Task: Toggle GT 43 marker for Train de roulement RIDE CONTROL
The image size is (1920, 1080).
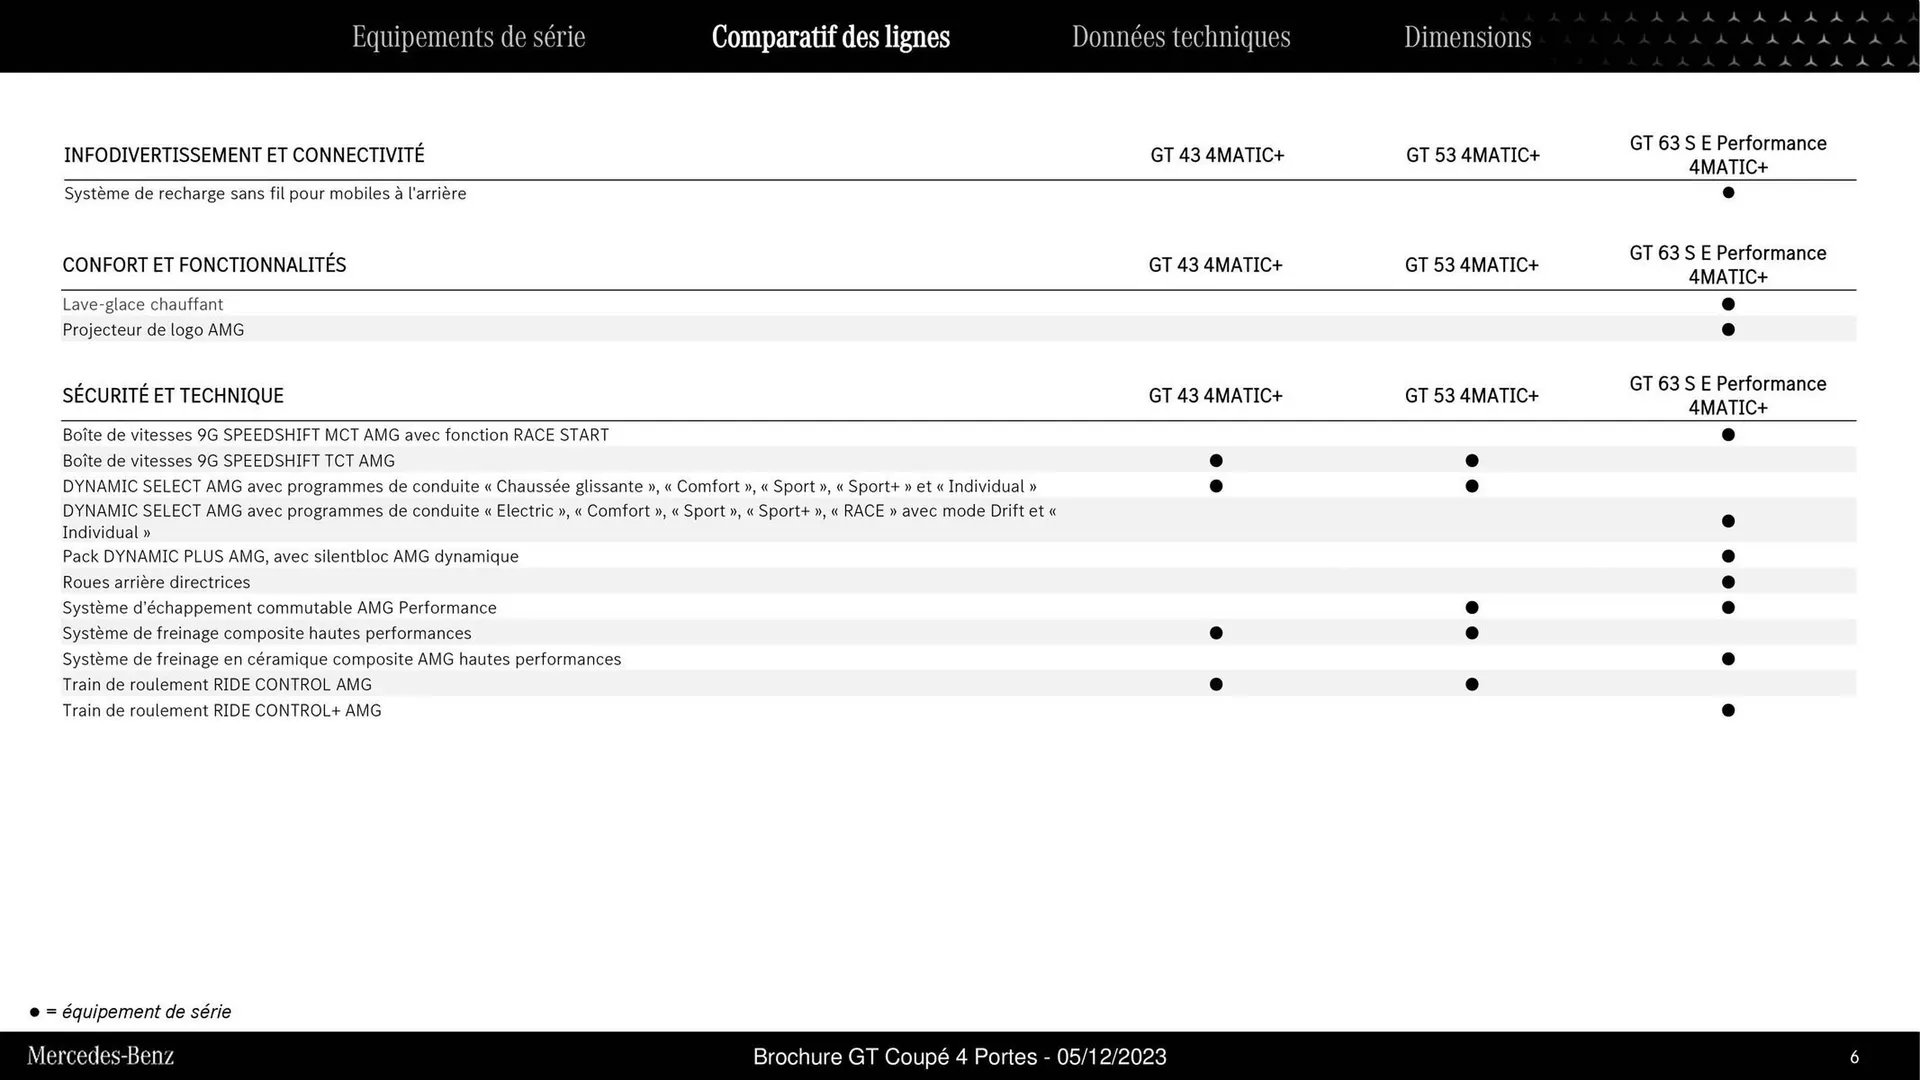Action: [x=1215, y=684]
